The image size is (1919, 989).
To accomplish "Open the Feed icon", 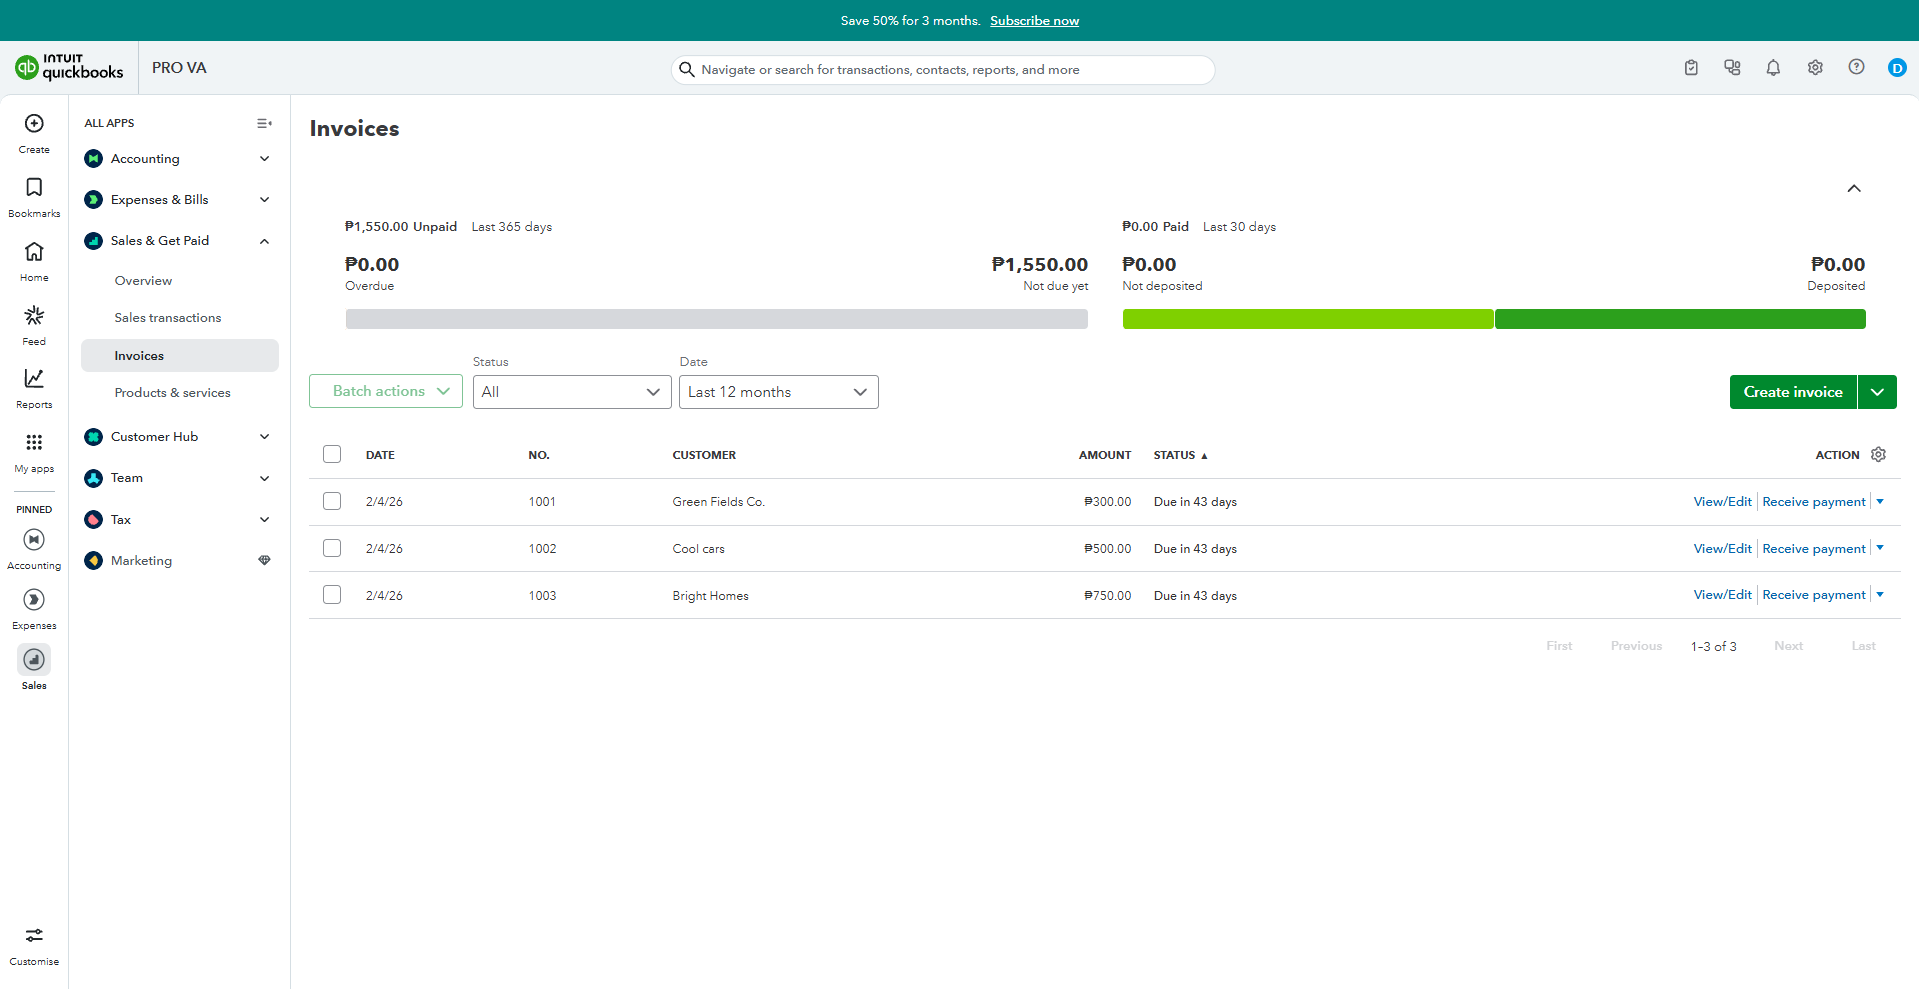I will click(x=34, y=315).
